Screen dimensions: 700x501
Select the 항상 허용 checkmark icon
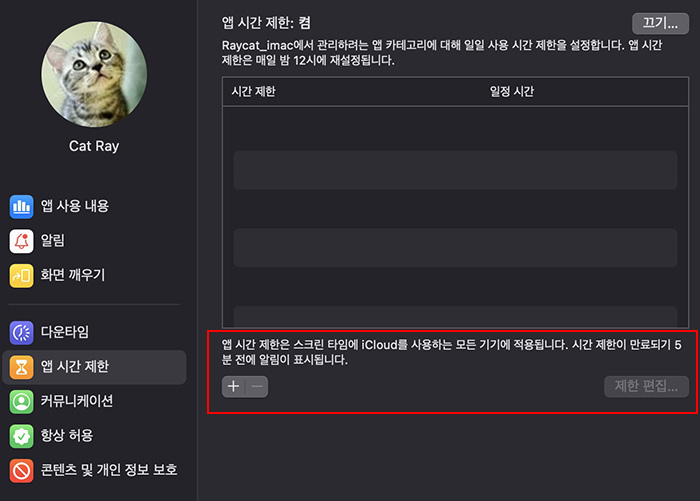[x=21, y=436]
